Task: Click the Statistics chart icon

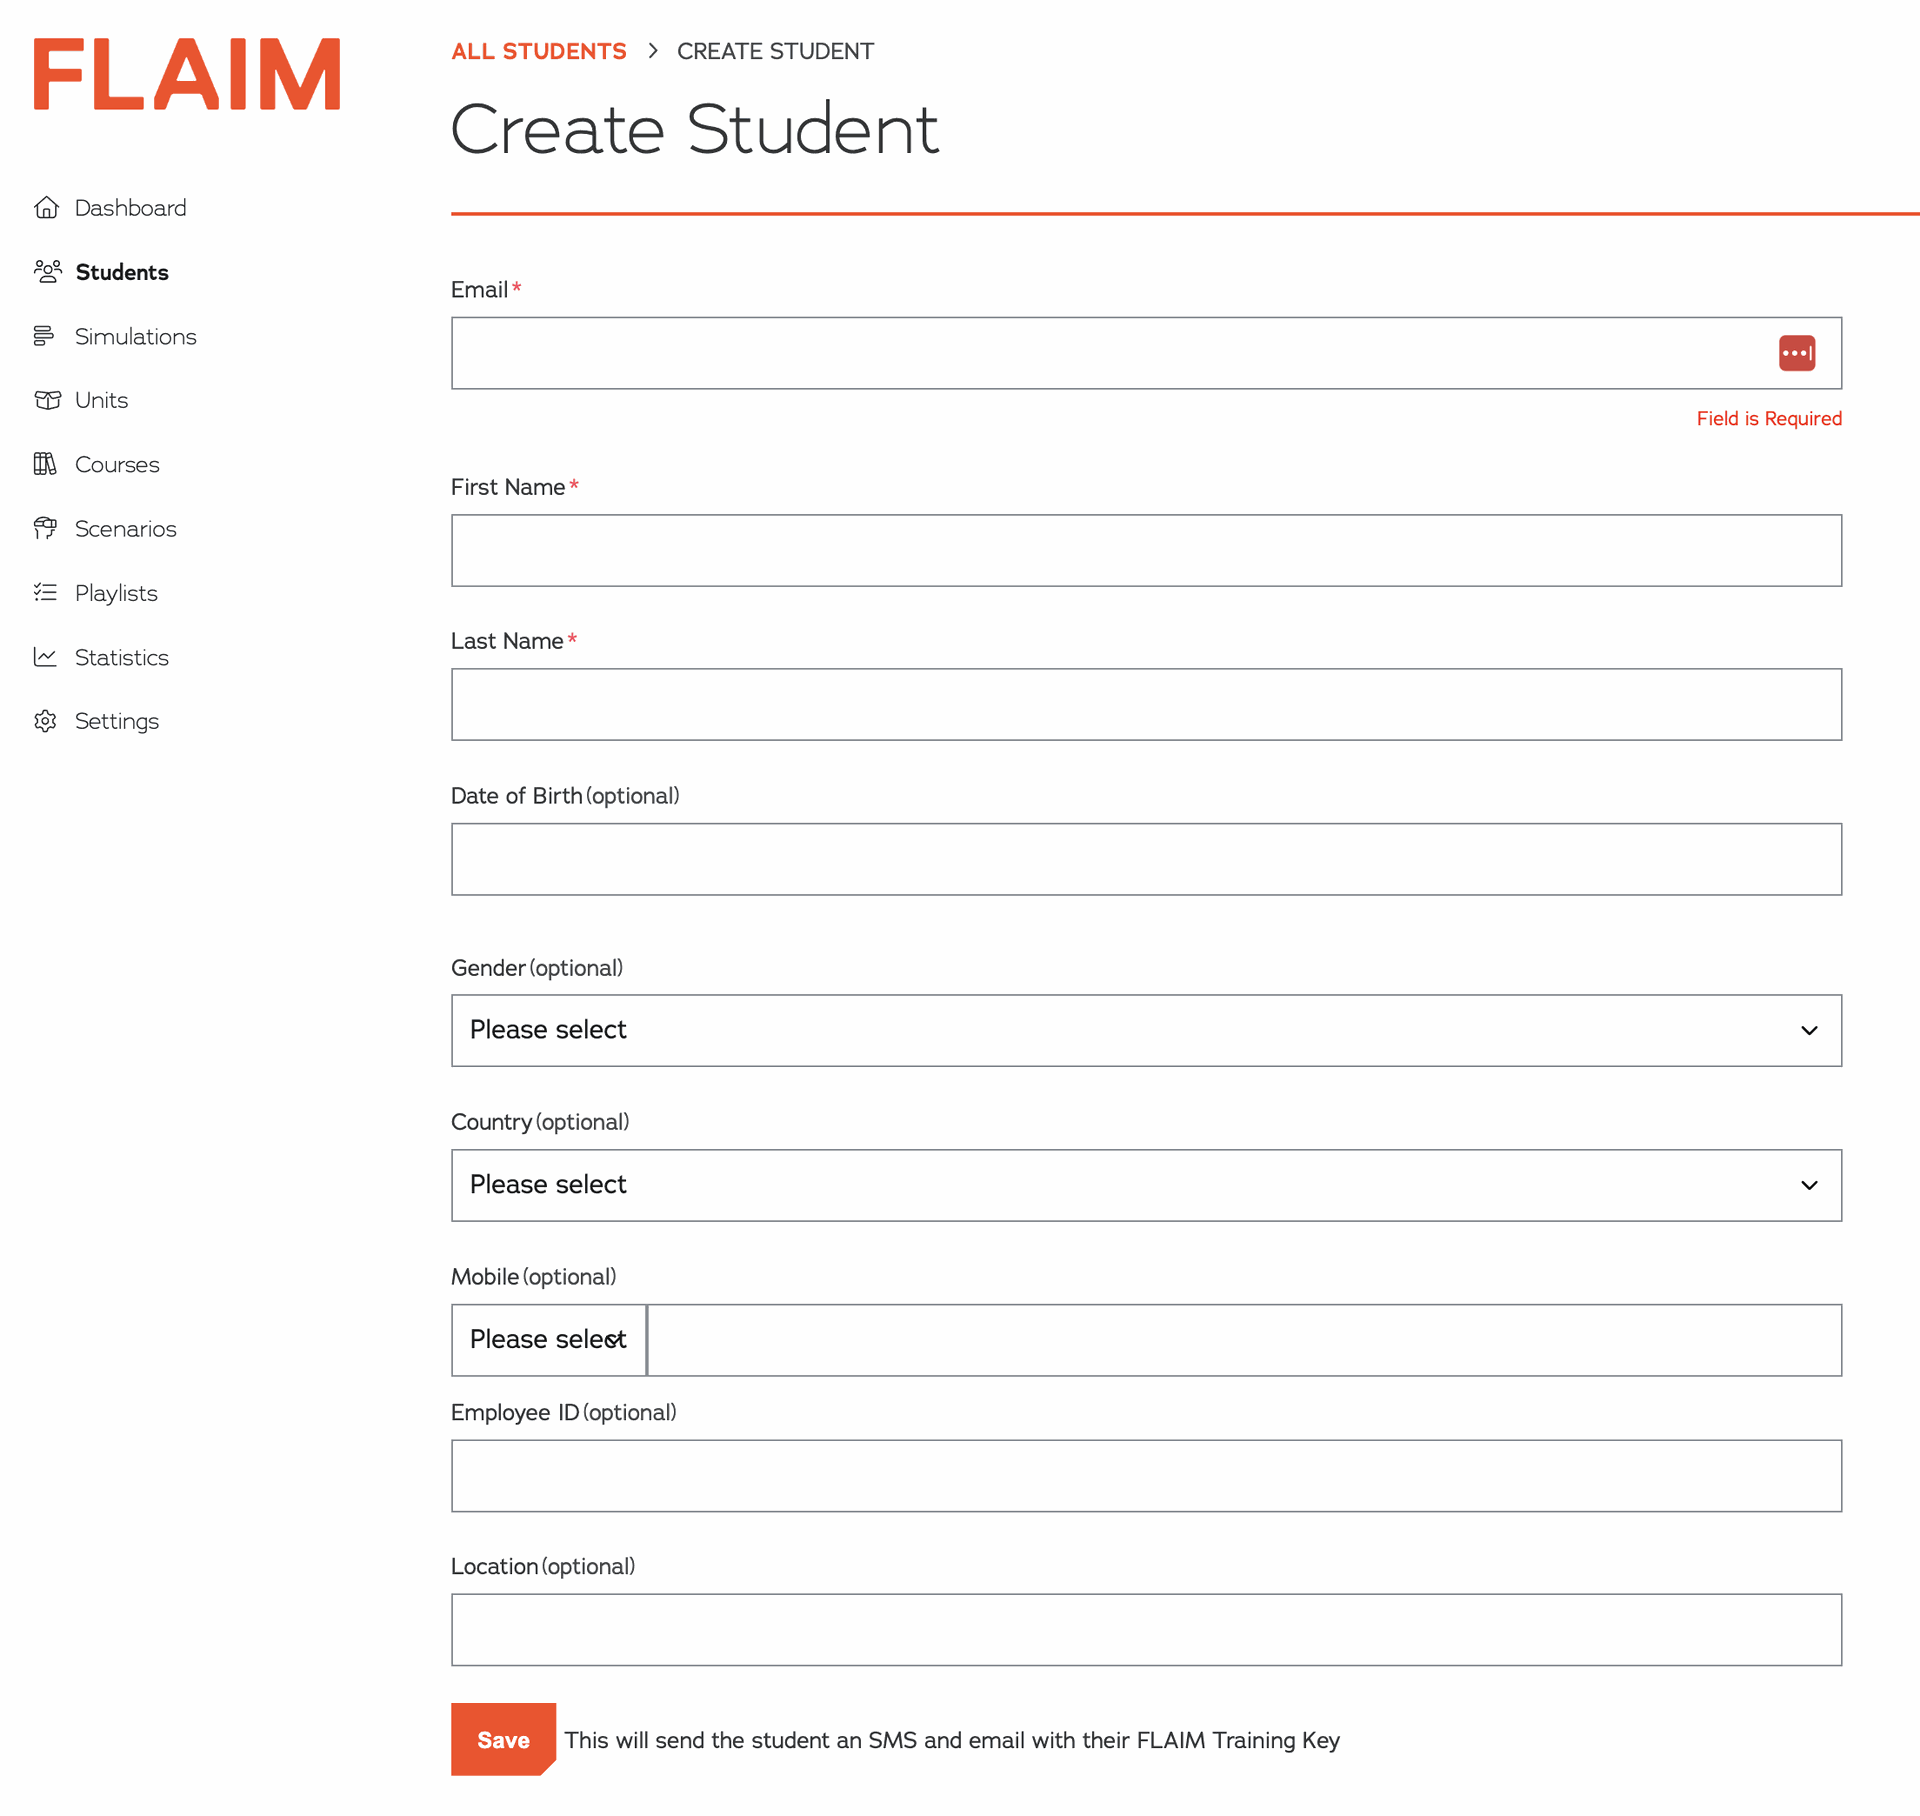Action: pos(45,657)
